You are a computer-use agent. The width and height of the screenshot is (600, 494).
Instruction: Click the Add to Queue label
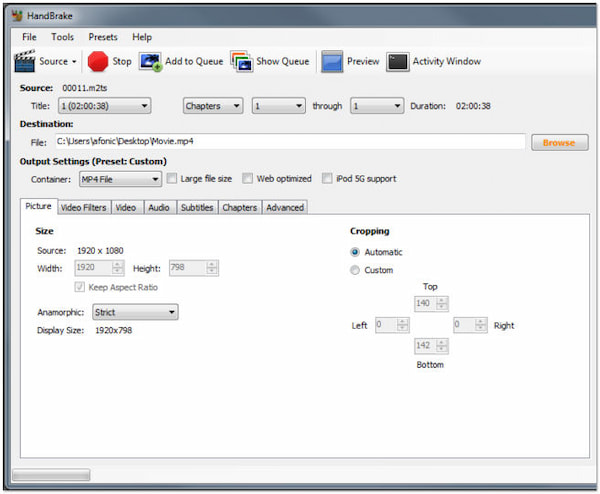point(194,61)
